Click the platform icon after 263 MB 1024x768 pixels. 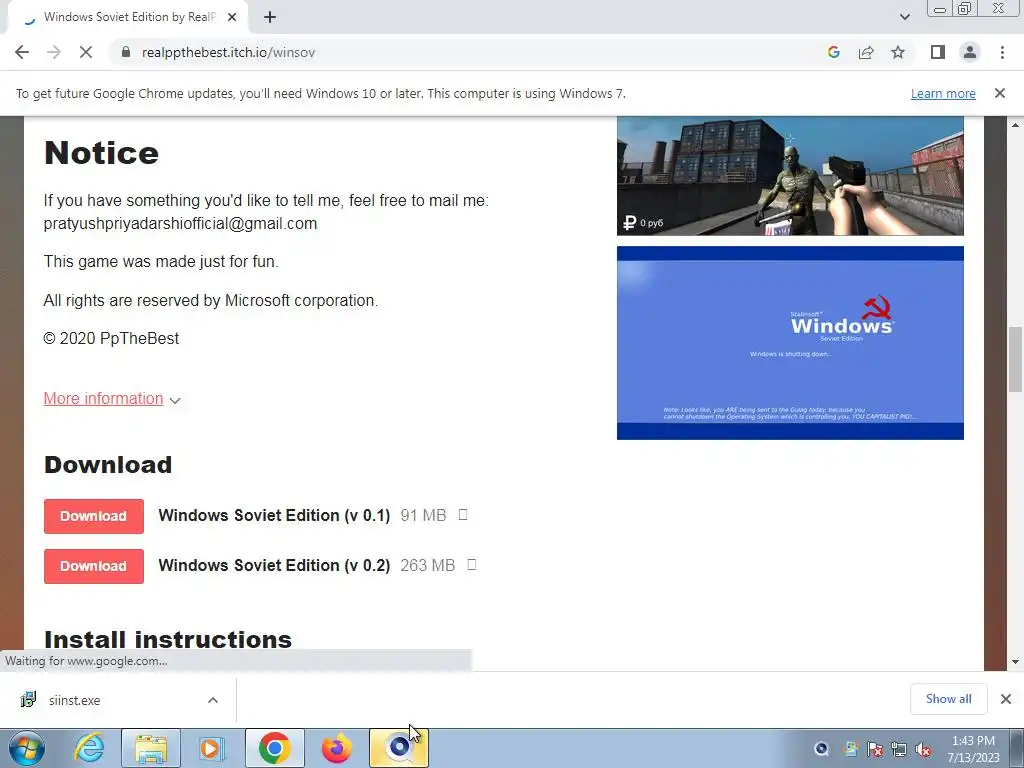coord(472,564)
